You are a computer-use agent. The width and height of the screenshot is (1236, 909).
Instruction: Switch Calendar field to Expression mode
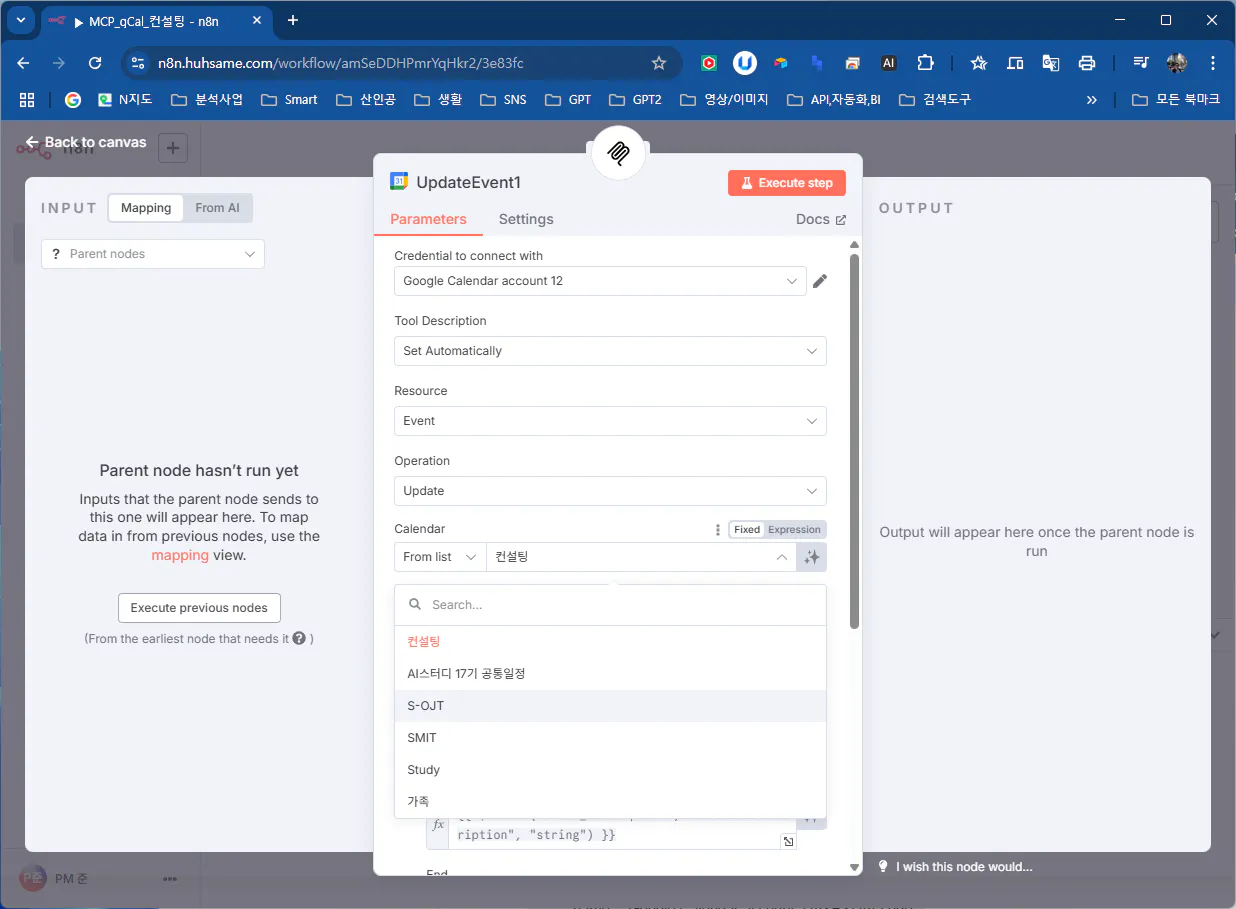pyautogui.click(x=794, y=530)
